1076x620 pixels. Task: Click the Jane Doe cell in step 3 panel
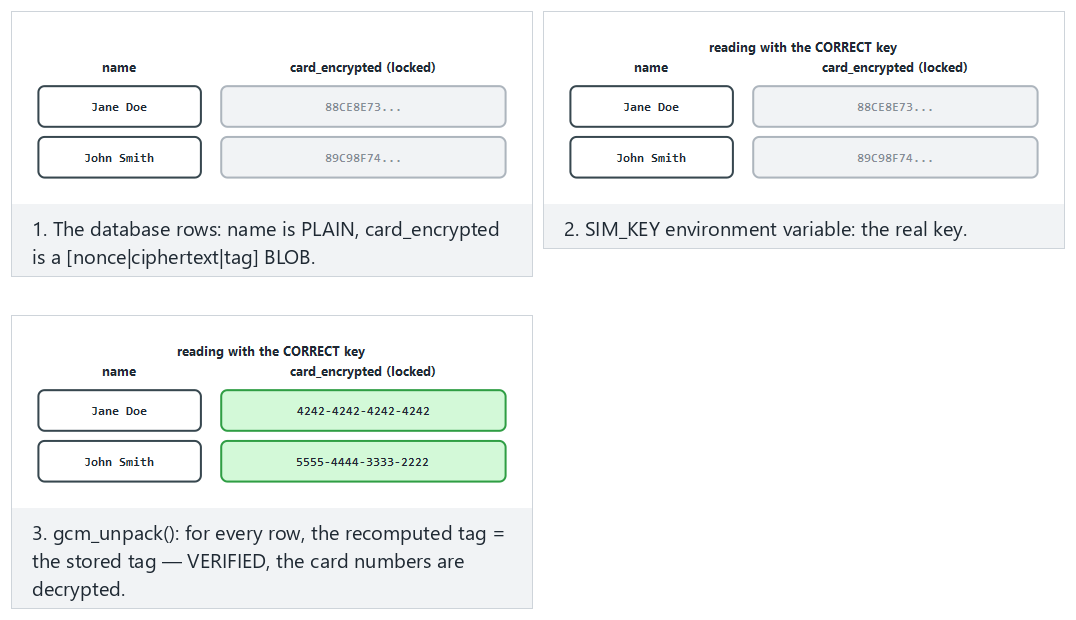pos(119,411)
